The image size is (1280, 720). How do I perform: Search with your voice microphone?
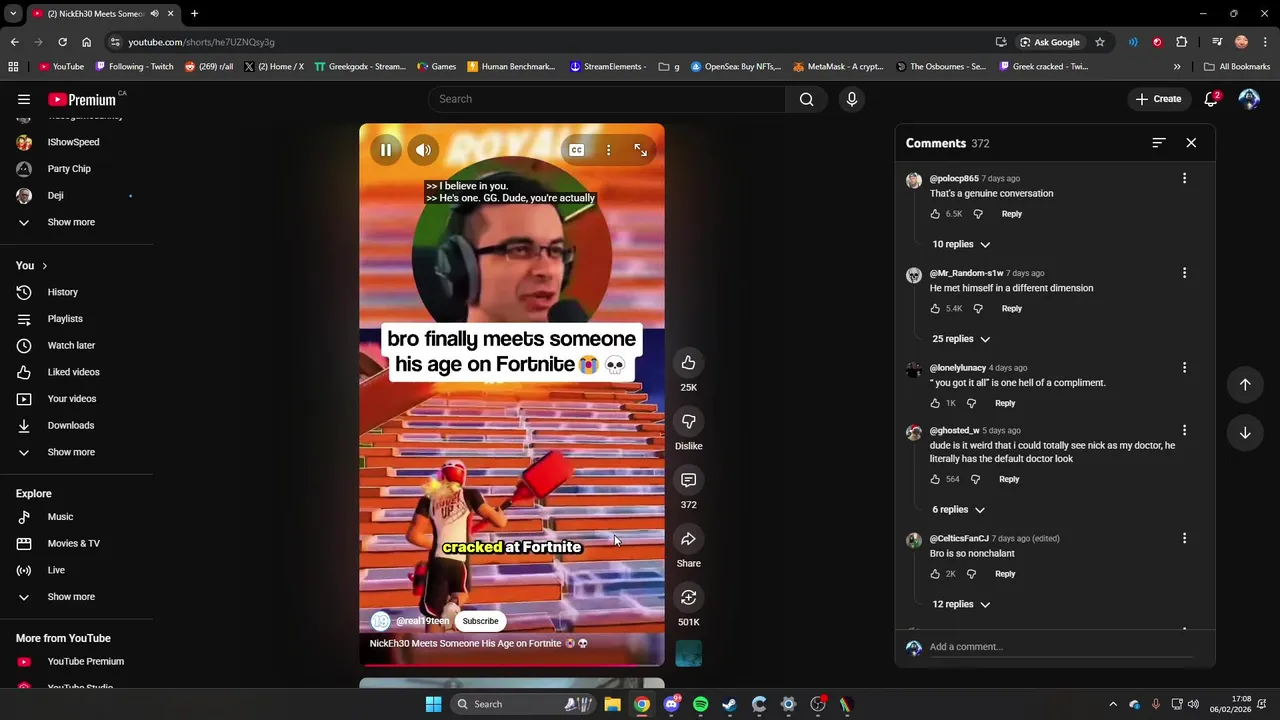[x=851, y=99]
